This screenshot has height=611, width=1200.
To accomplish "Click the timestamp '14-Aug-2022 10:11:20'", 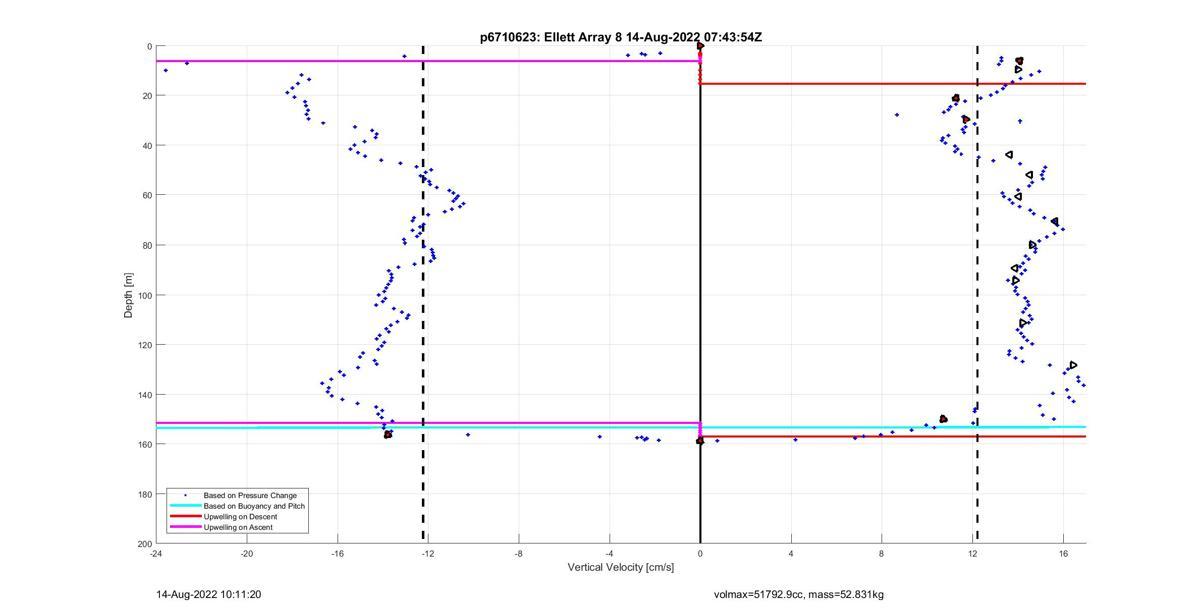I will [208, 594].
